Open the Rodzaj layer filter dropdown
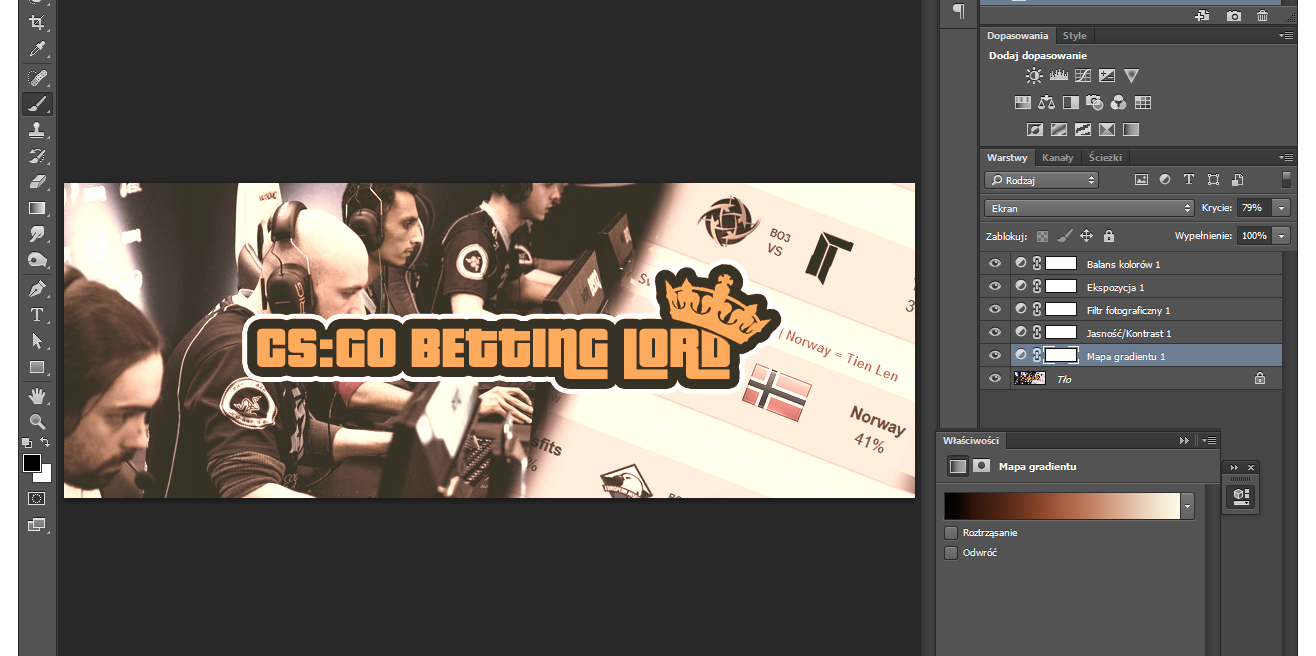Viewport: 1316px width, 656px height. tap(1041, 180)
